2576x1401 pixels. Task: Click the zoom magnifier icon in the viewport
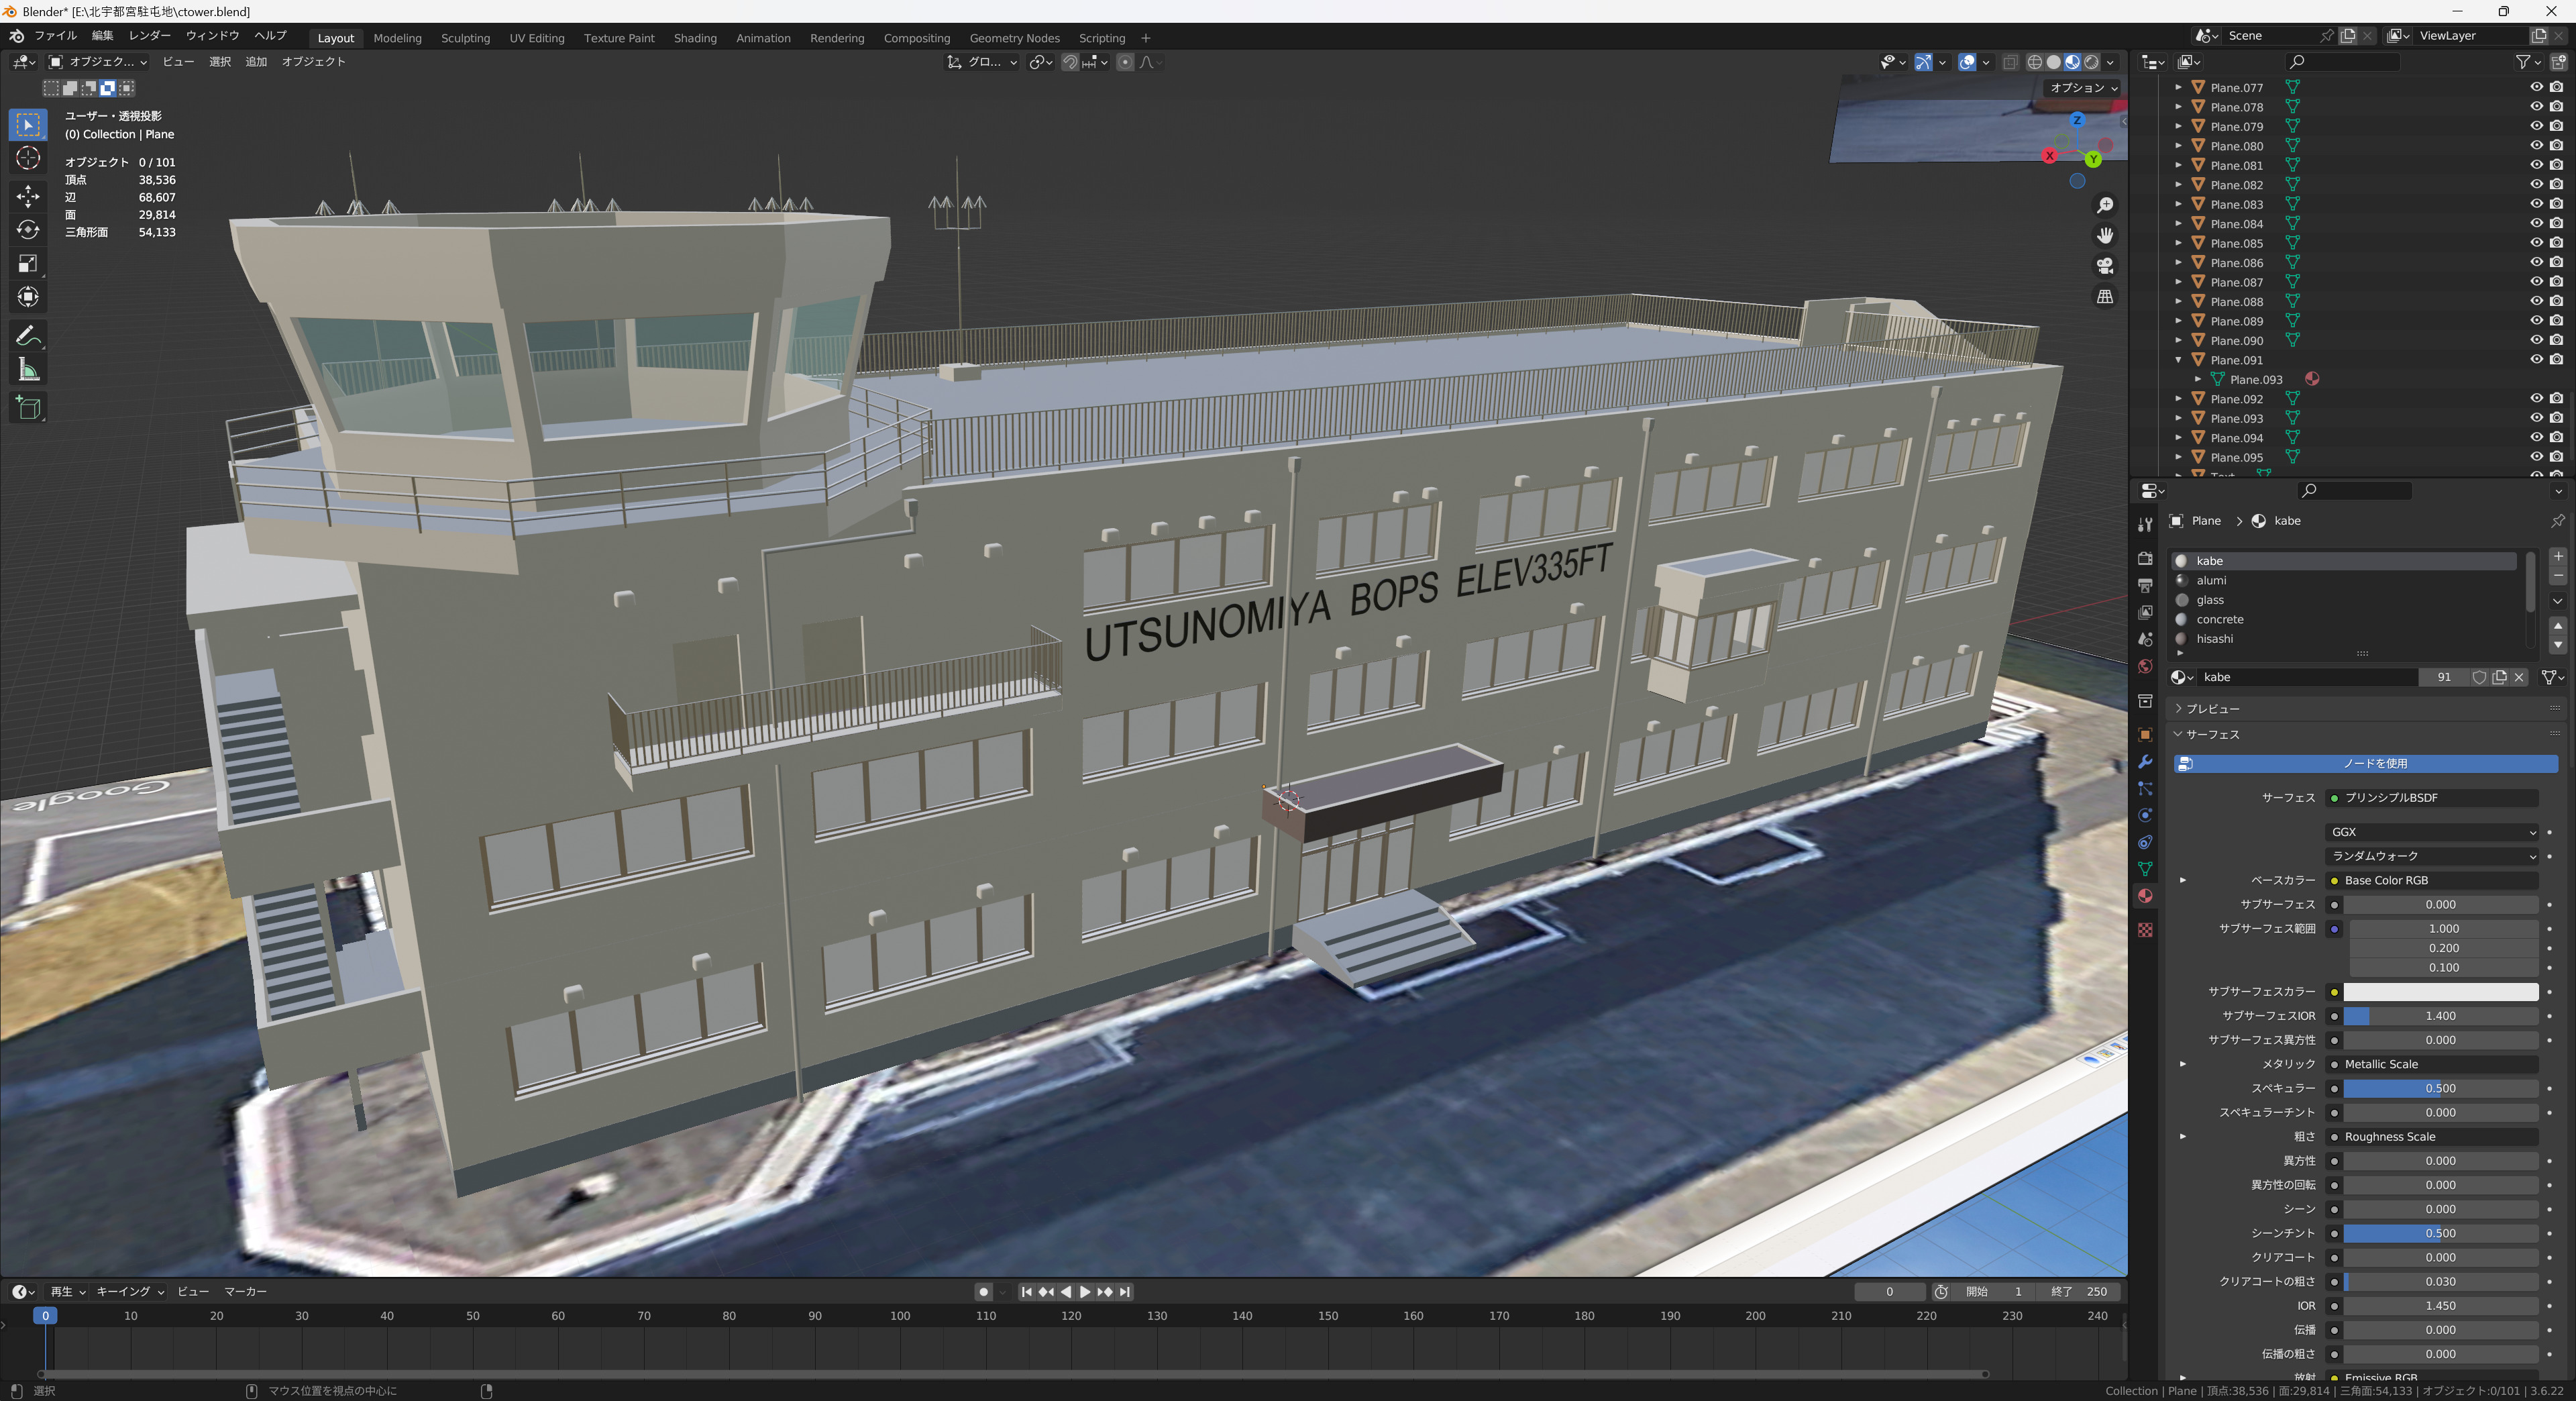[x=2105, y=205]
